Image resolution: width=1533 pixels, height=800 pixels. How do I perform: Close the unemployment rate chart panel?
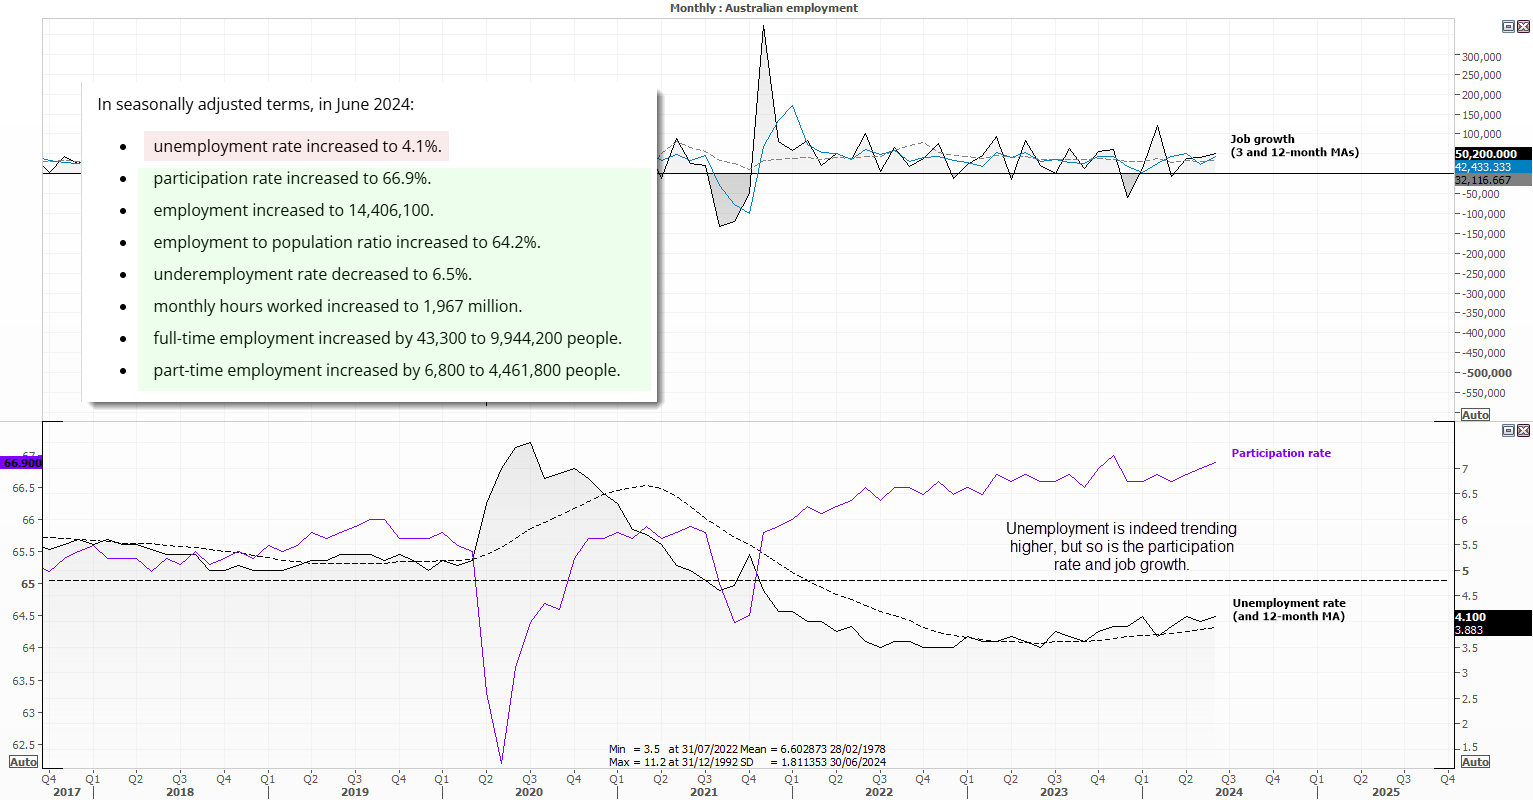coord(1524,430)
